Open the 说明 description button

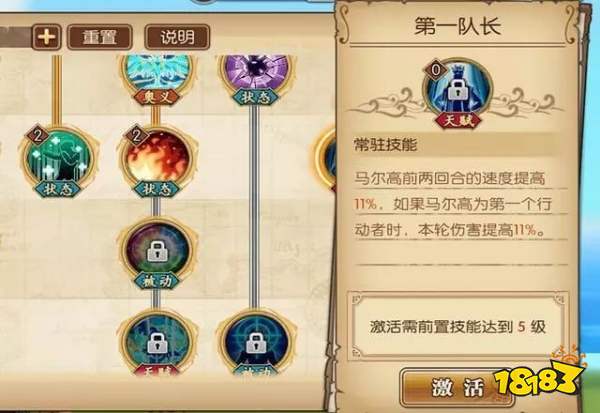point(177,37)
